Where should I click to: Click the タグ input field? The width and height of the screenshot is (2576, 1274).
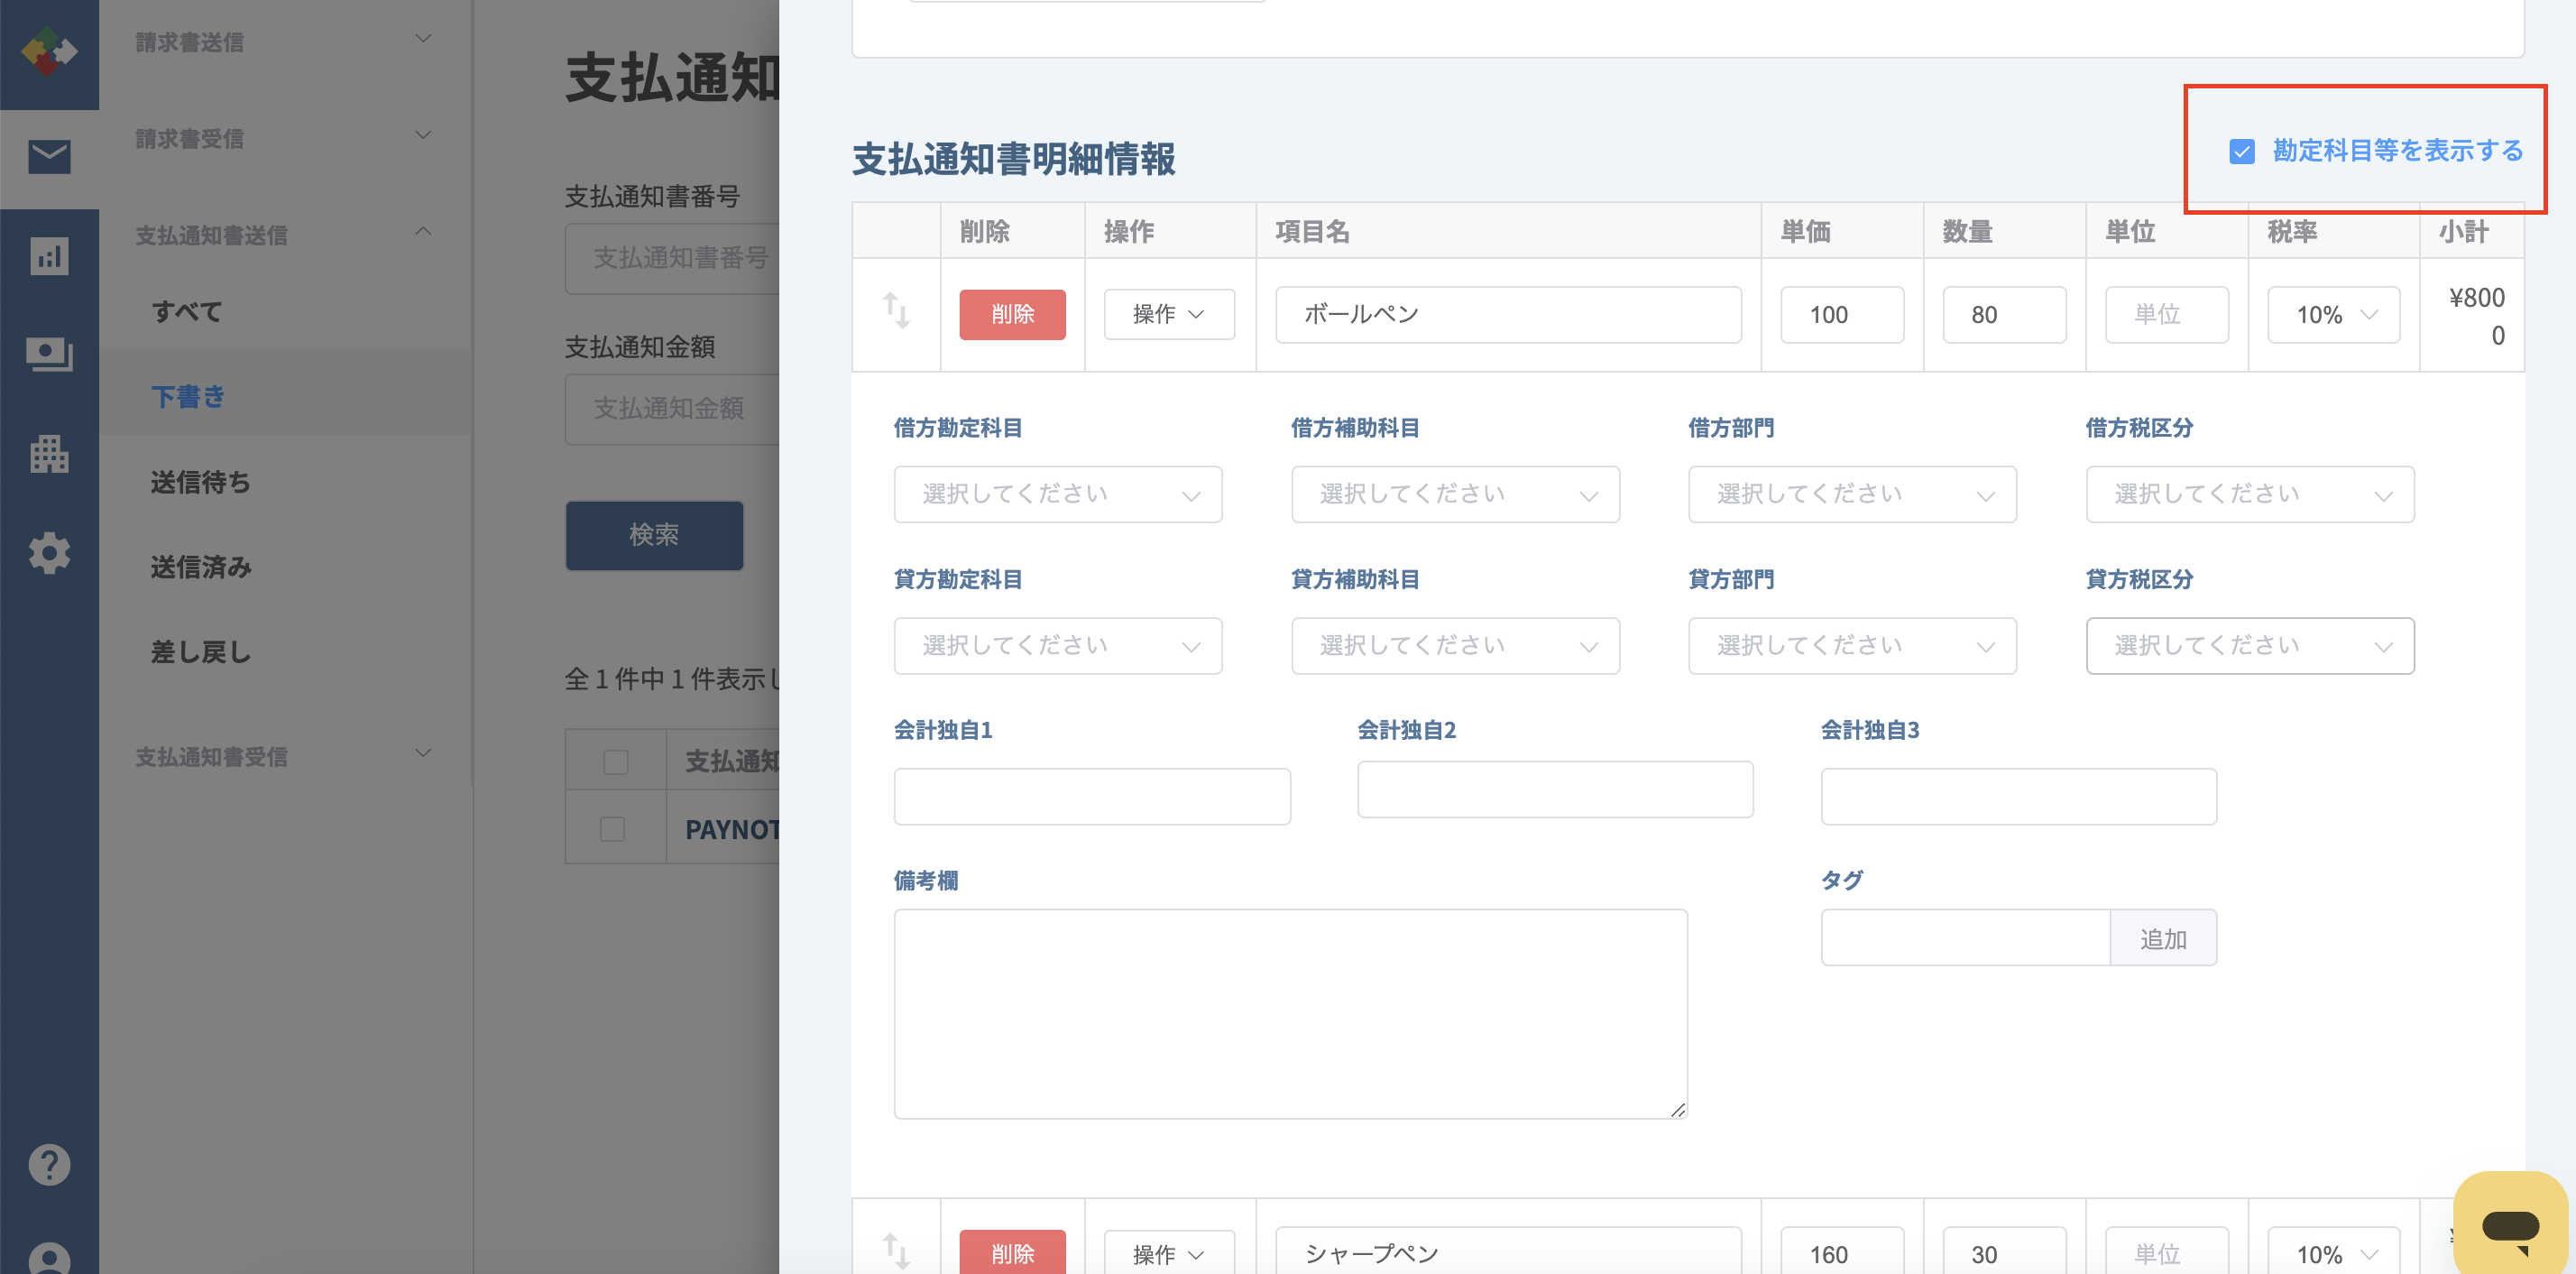pyautogui.click(x=1965, y=938)
